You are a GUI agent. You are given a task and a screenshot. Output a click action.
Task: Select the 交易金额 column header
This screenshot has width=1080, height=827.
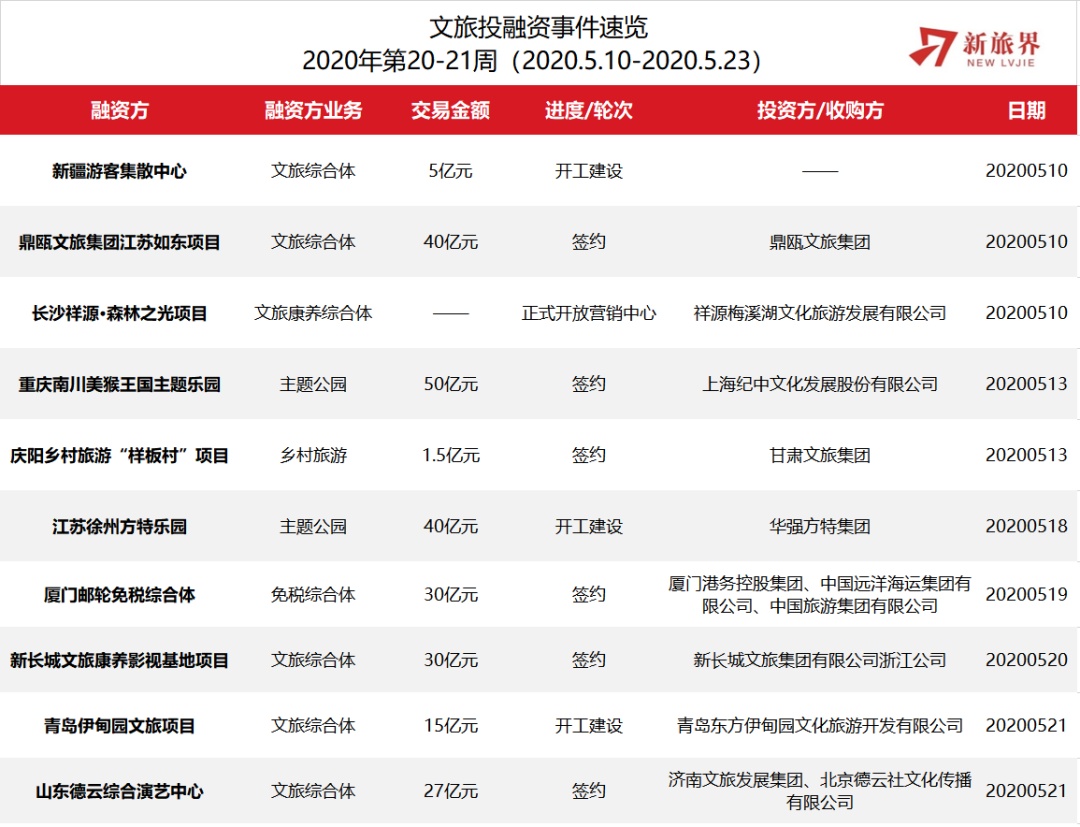450,110
